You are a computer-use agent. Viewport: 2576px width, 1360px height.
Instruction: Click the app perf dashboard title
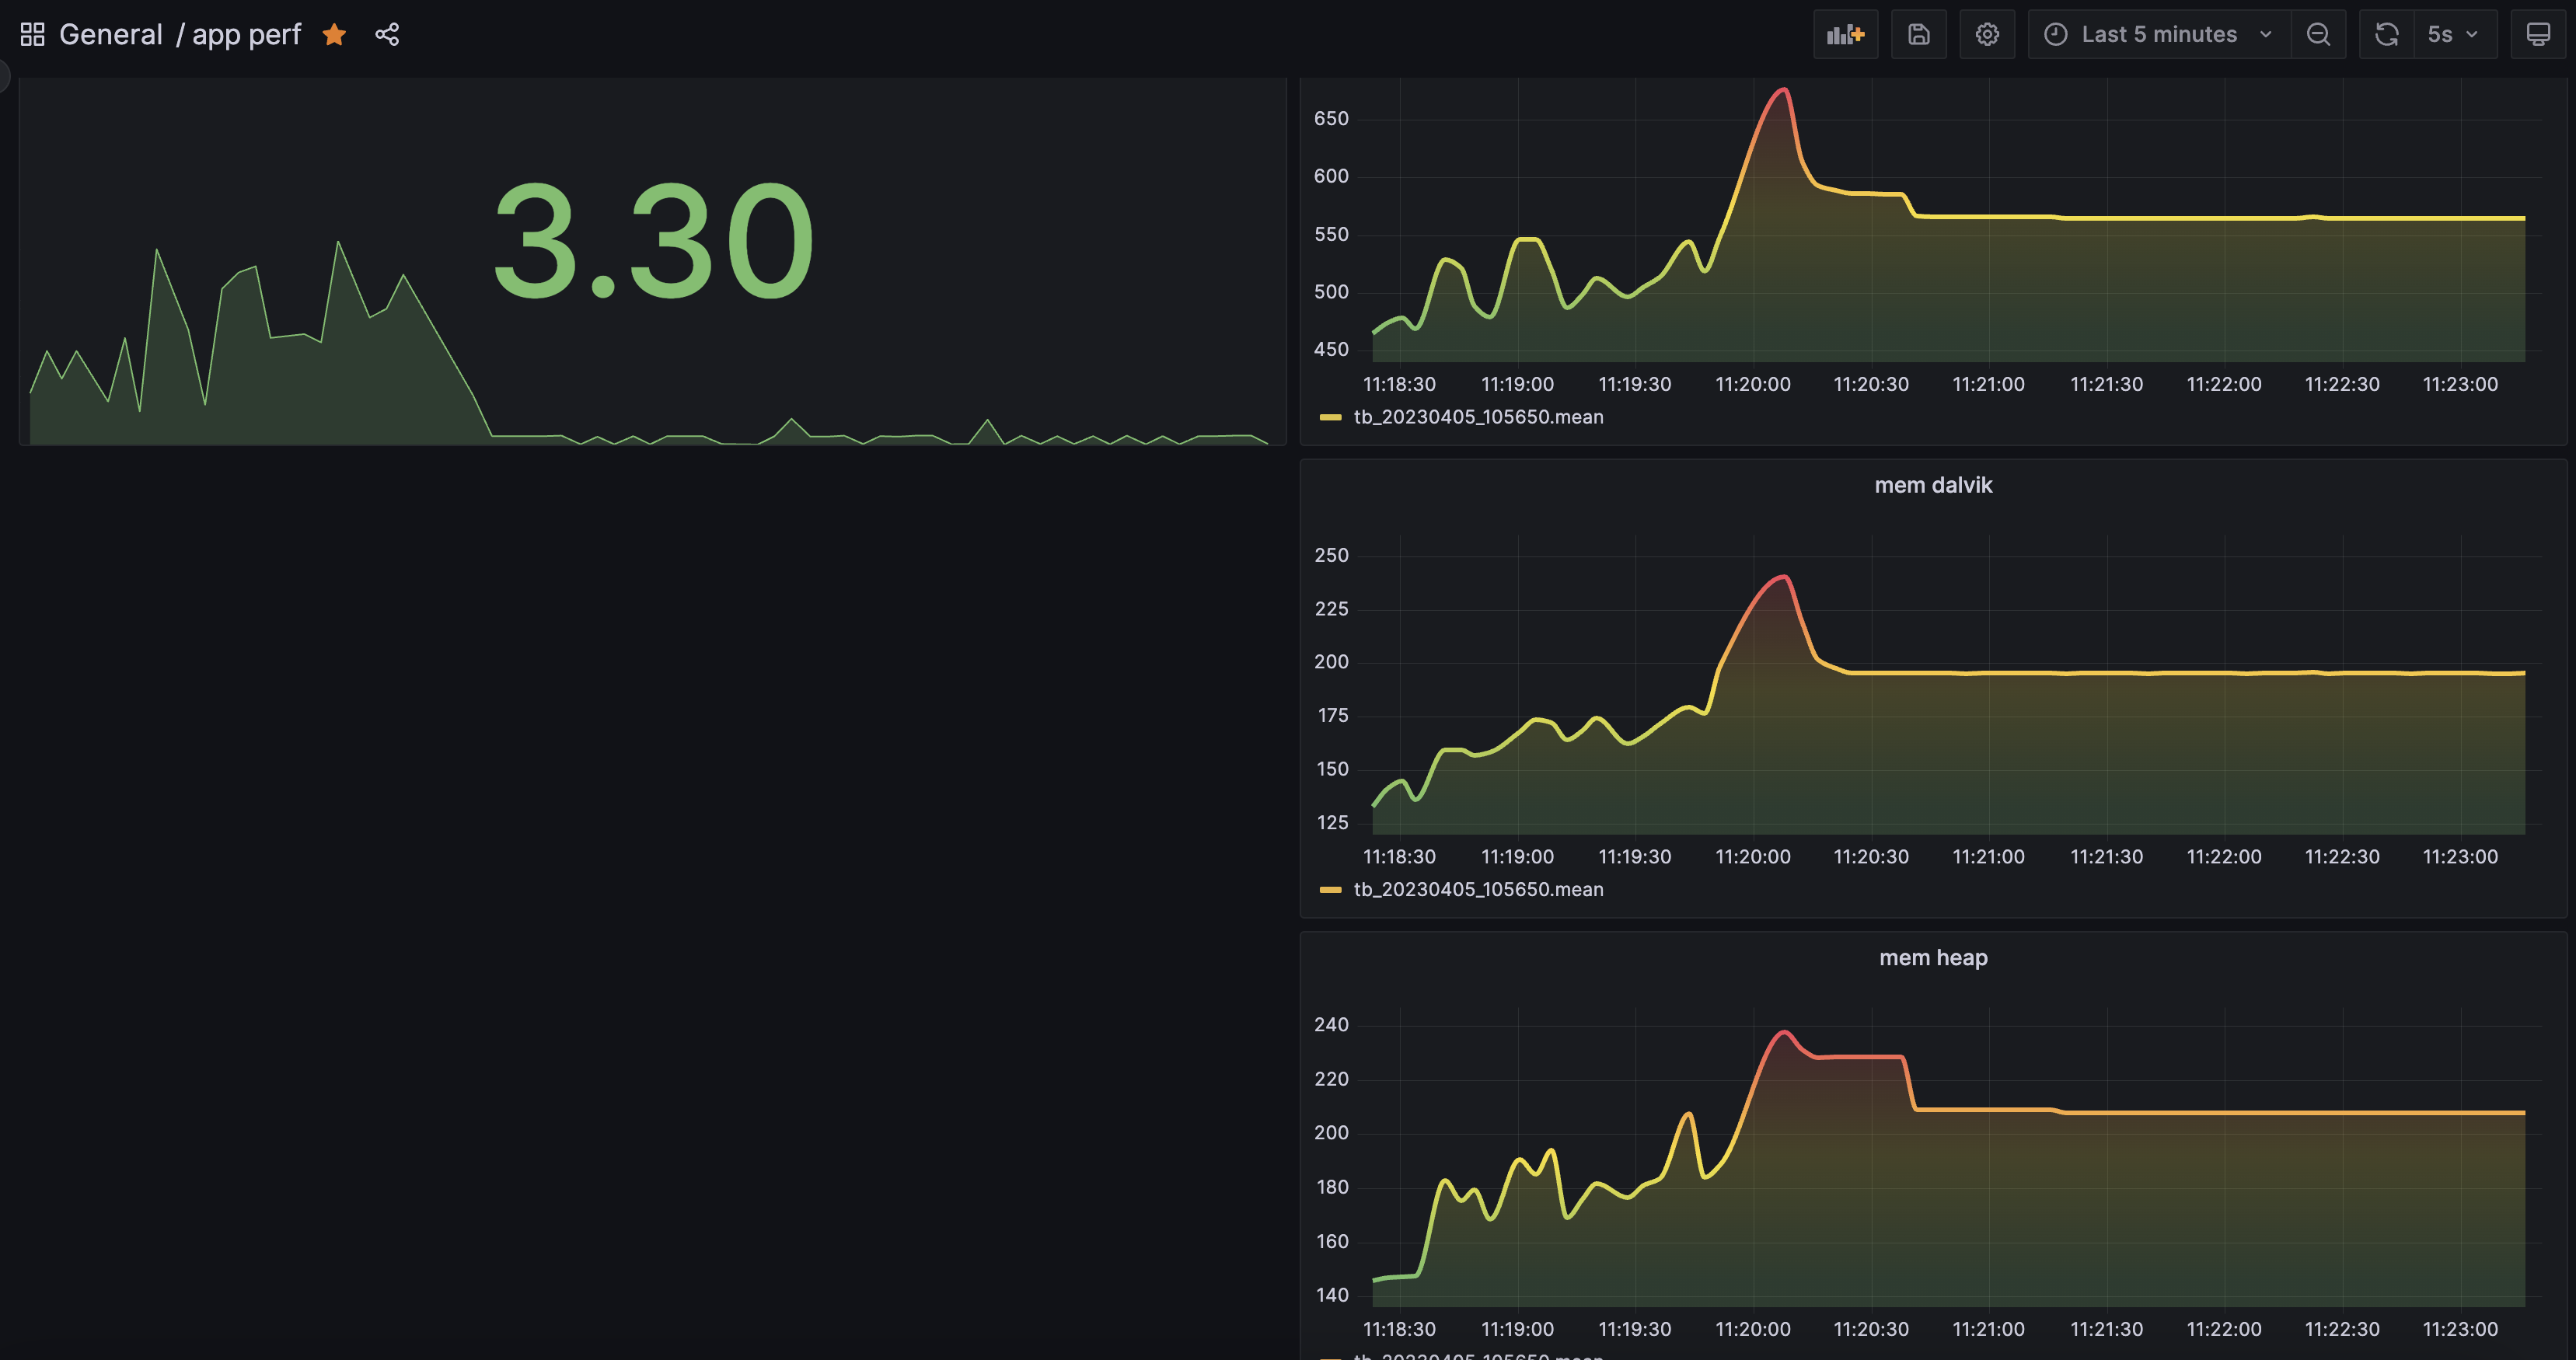(x=246, y=35)
